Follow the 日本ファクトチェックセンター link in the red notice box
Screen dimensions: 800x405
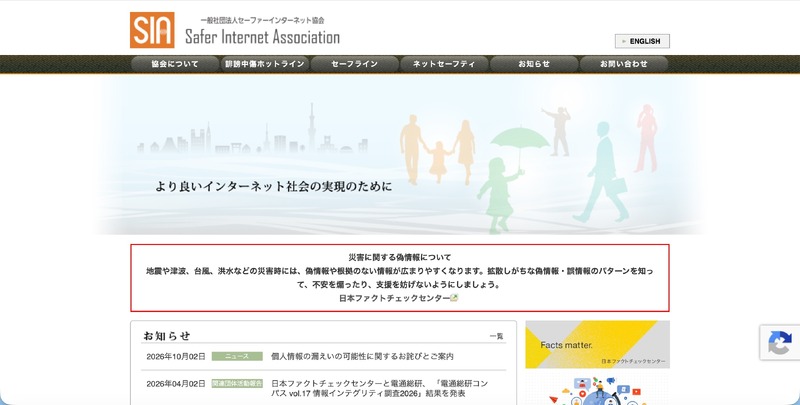click(x=394, y=298)
